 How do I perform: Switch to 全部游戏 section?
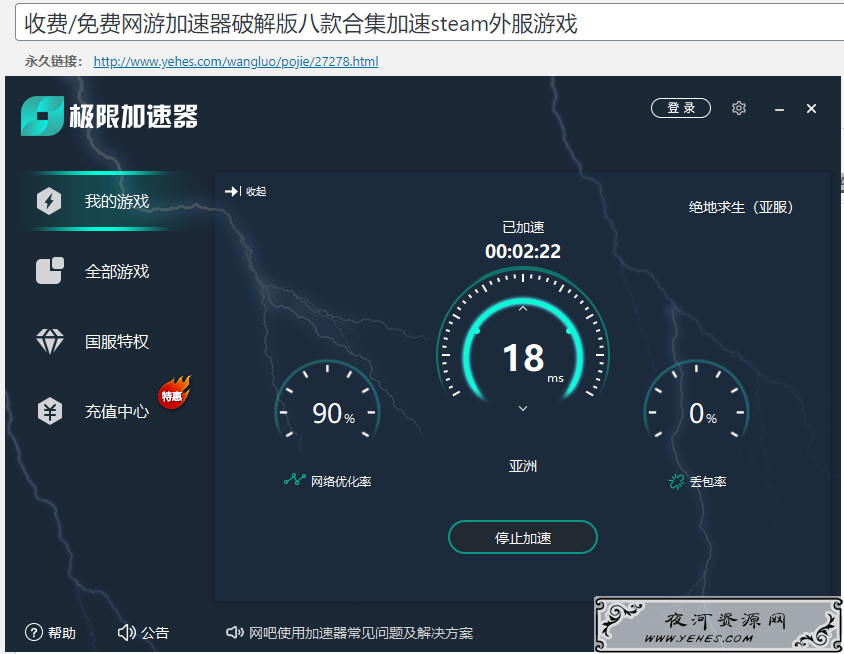coord(117,271)
